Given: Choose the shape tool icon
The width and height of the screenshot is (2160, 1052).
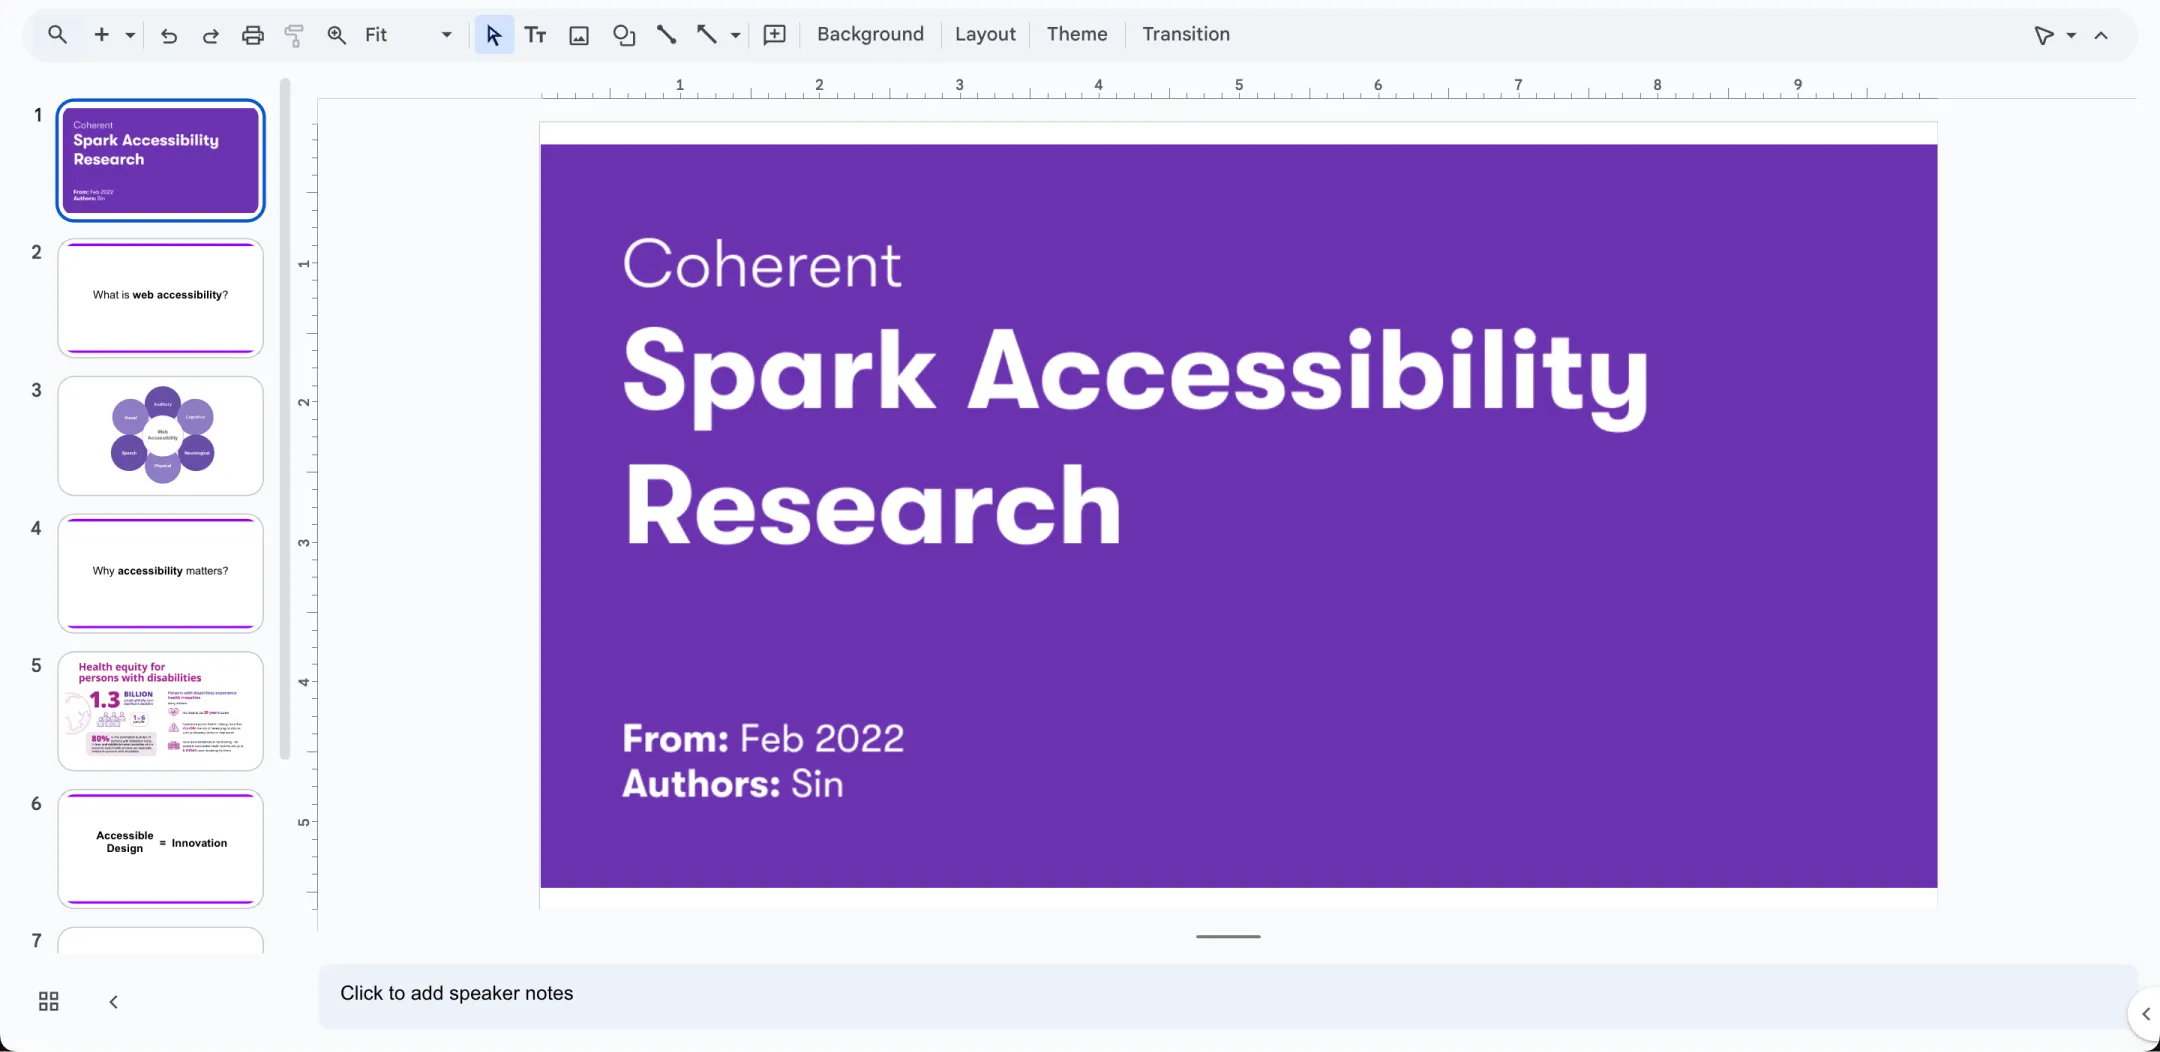Looking at the screenshot, I should (624, 35).
